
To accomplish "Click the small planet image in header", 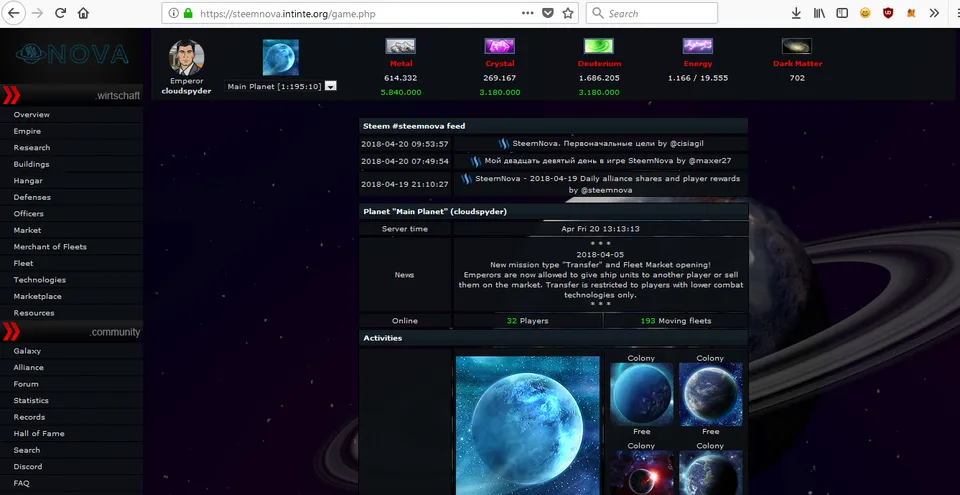I will (x=280, y=57).
